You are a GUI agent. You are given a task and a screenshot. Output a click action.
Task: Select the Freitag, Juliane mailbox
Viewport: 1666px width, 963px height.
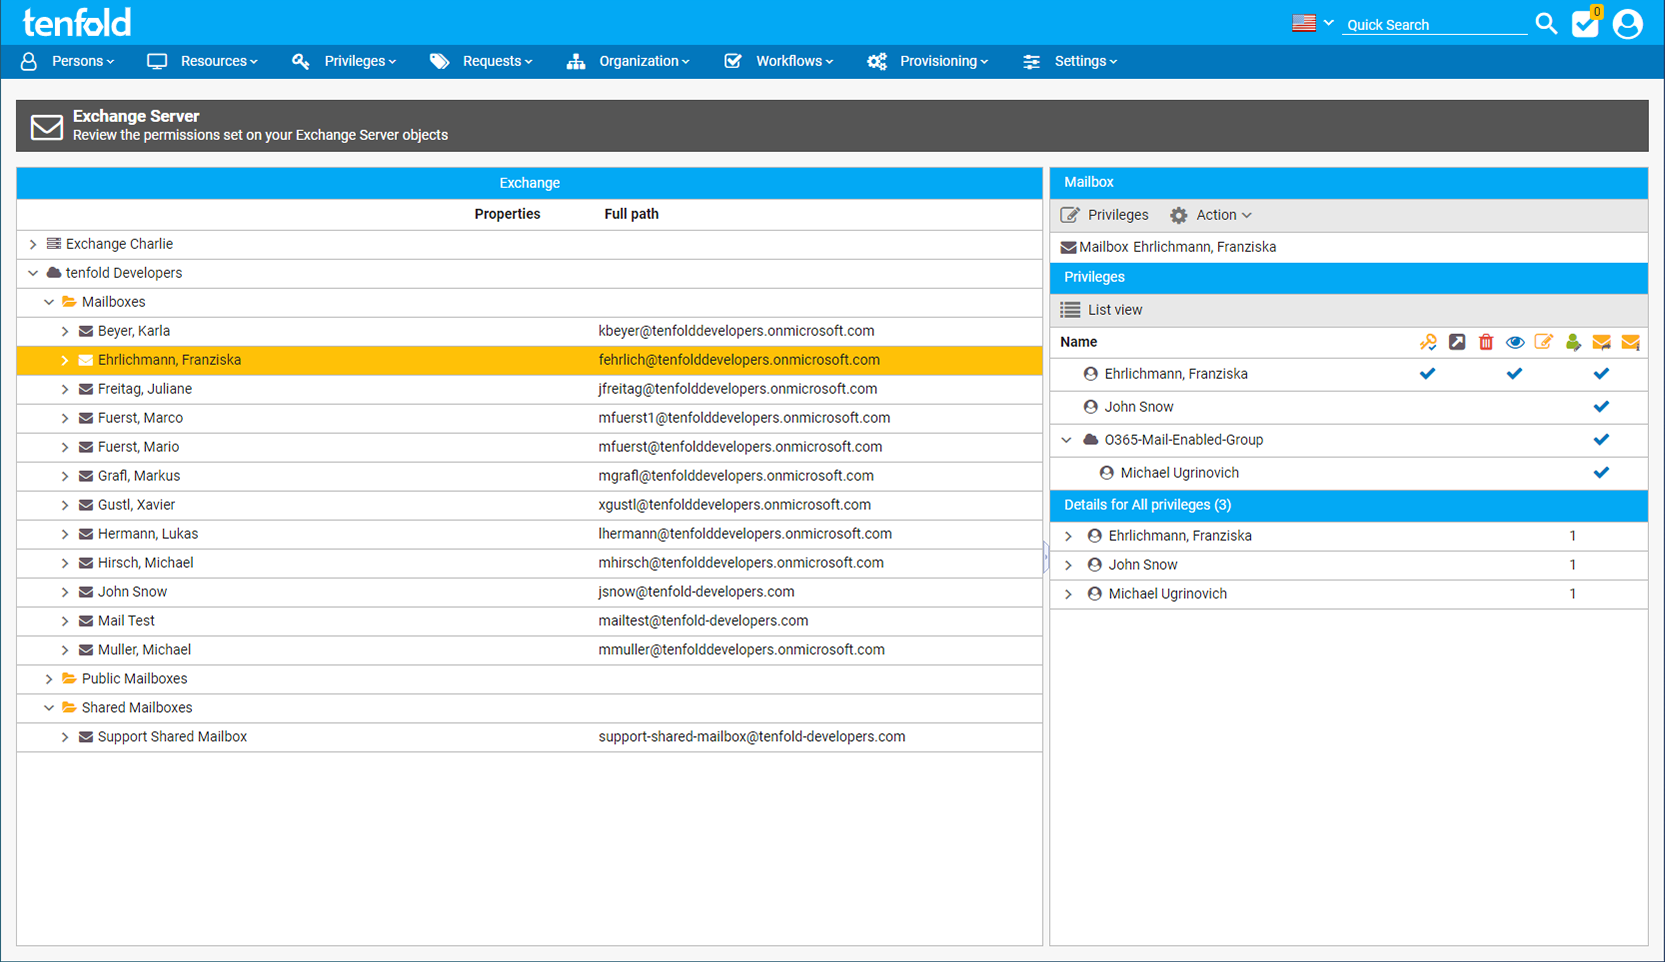pyautogui.click(x=530, y=389)
